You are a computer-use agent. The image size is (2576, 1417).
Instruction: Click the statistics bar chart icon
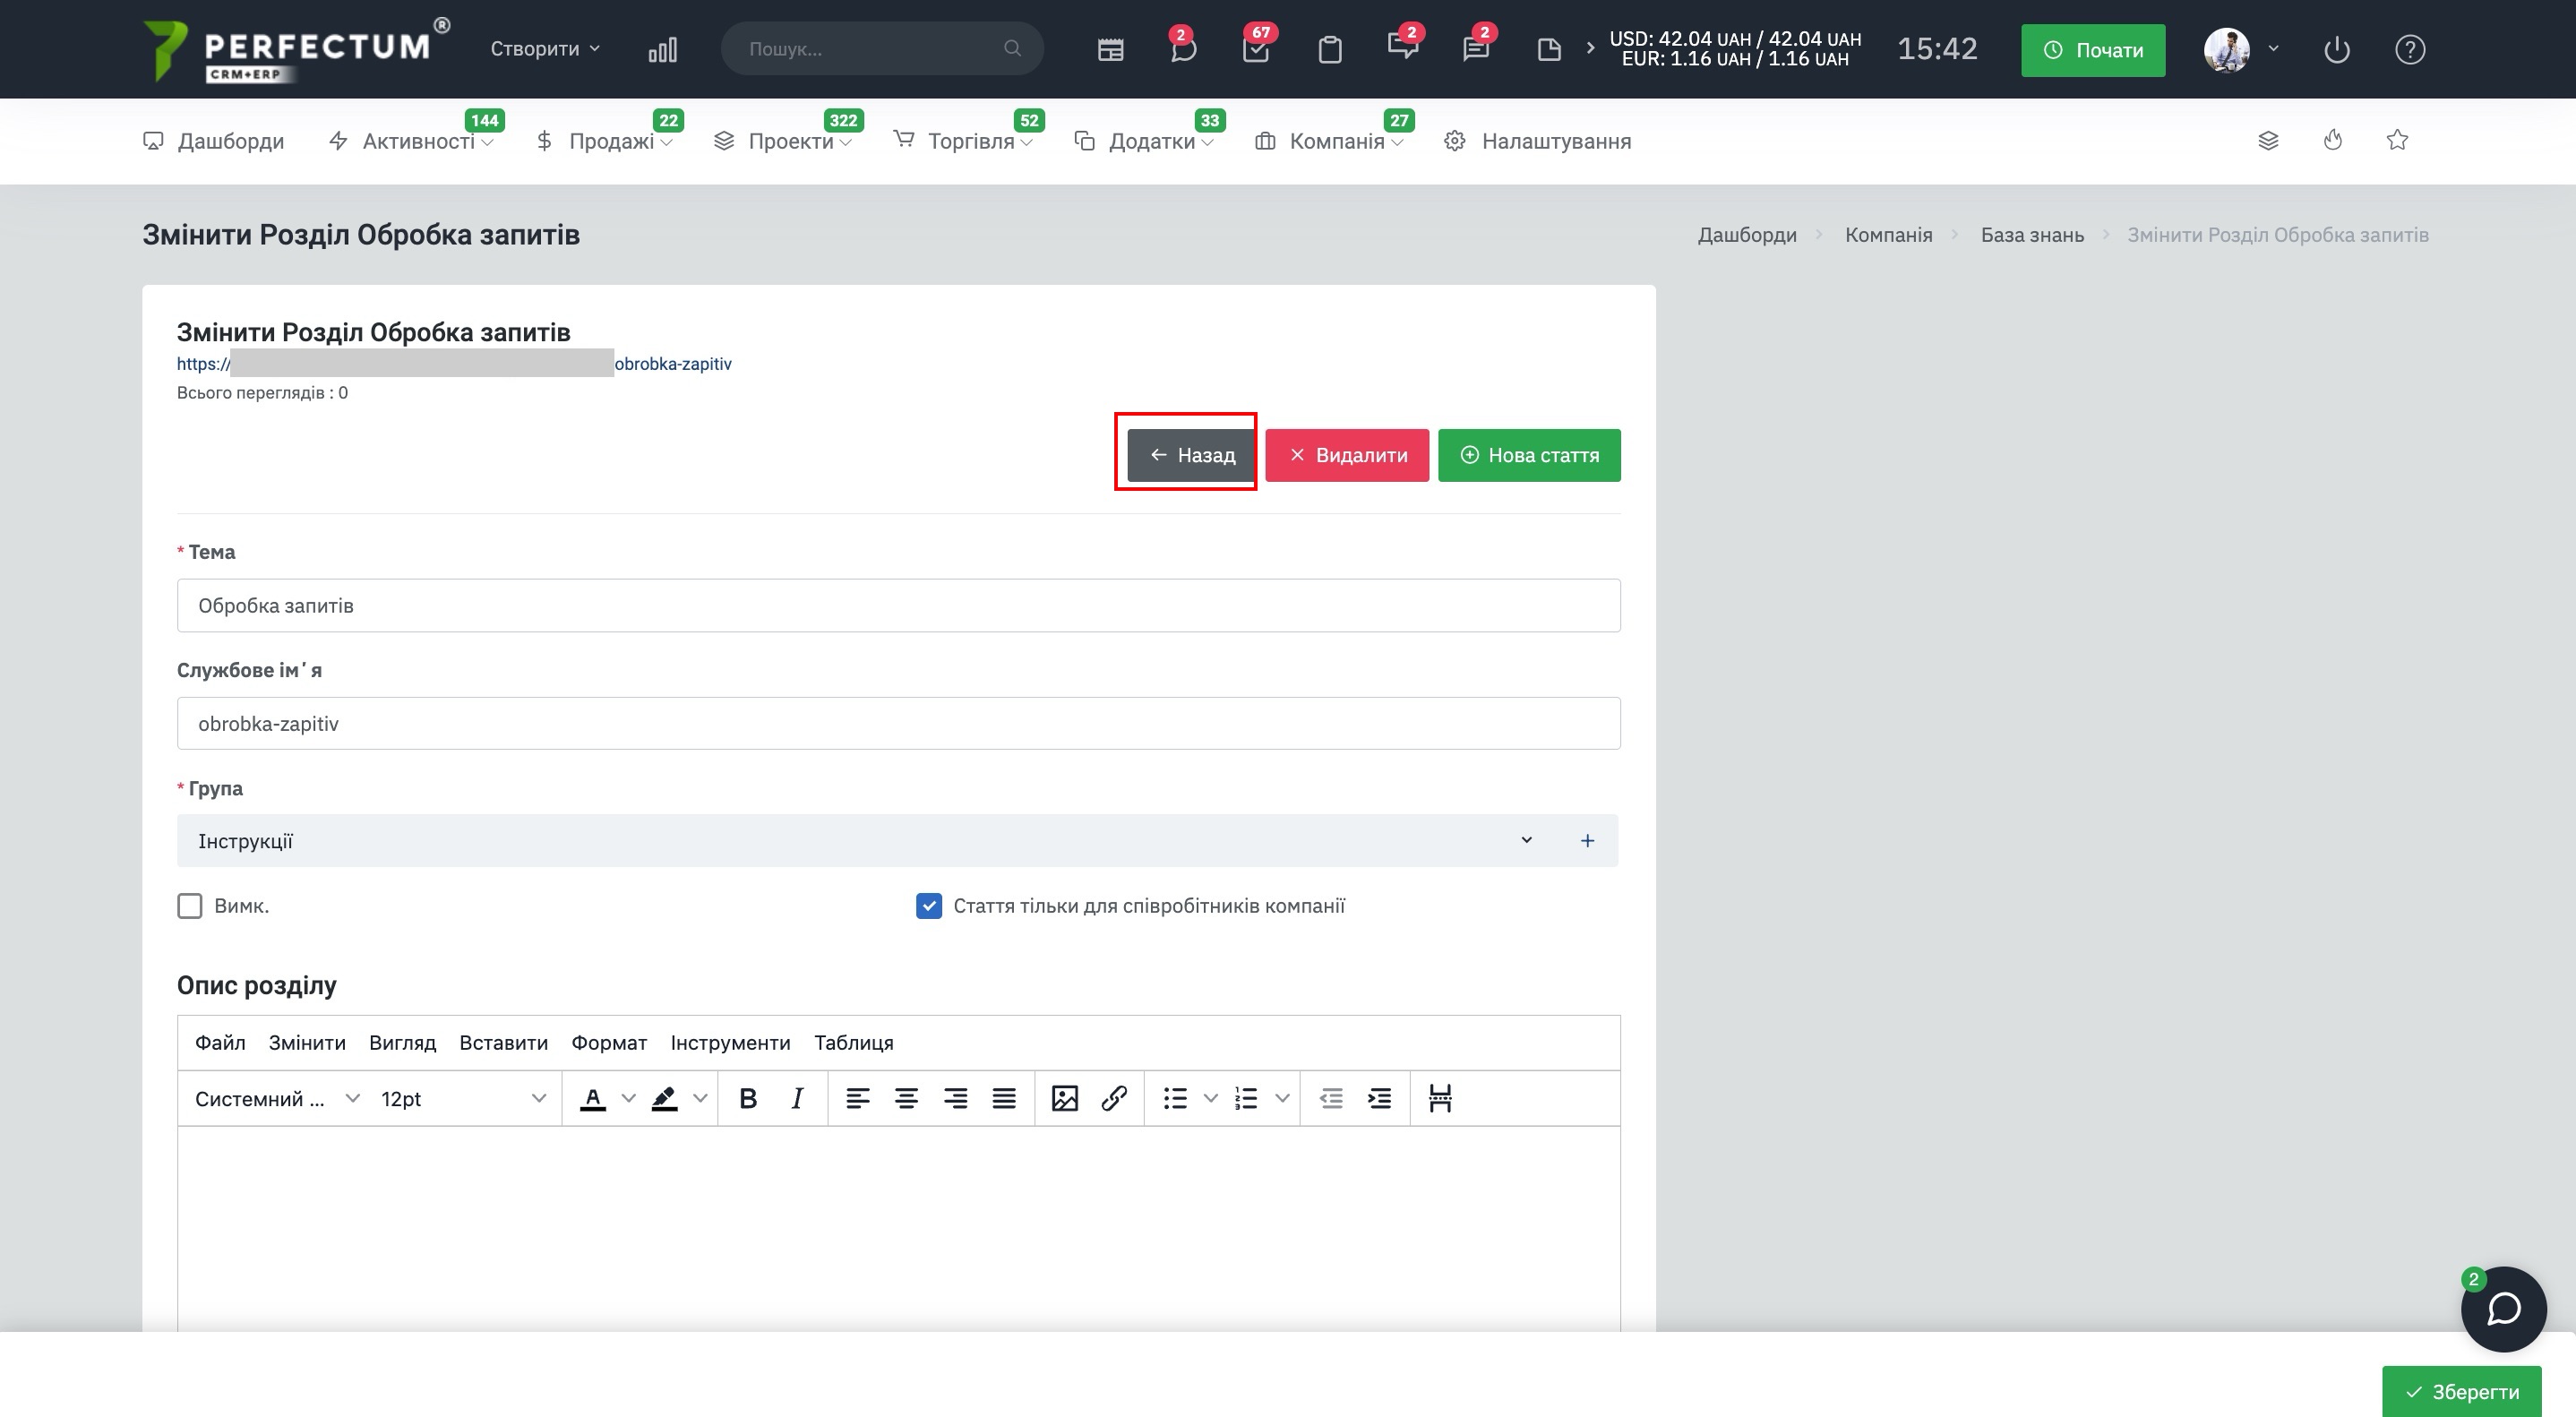click(662, 49)
